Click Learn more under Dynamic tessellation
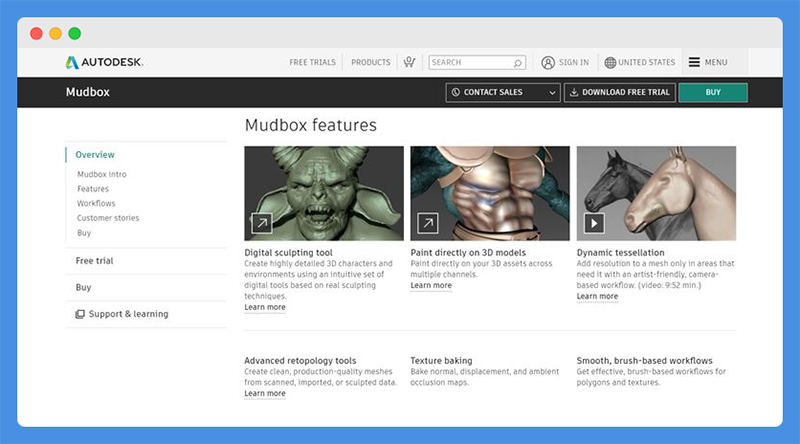Screen dimensions: 800x444 point(597,296)
